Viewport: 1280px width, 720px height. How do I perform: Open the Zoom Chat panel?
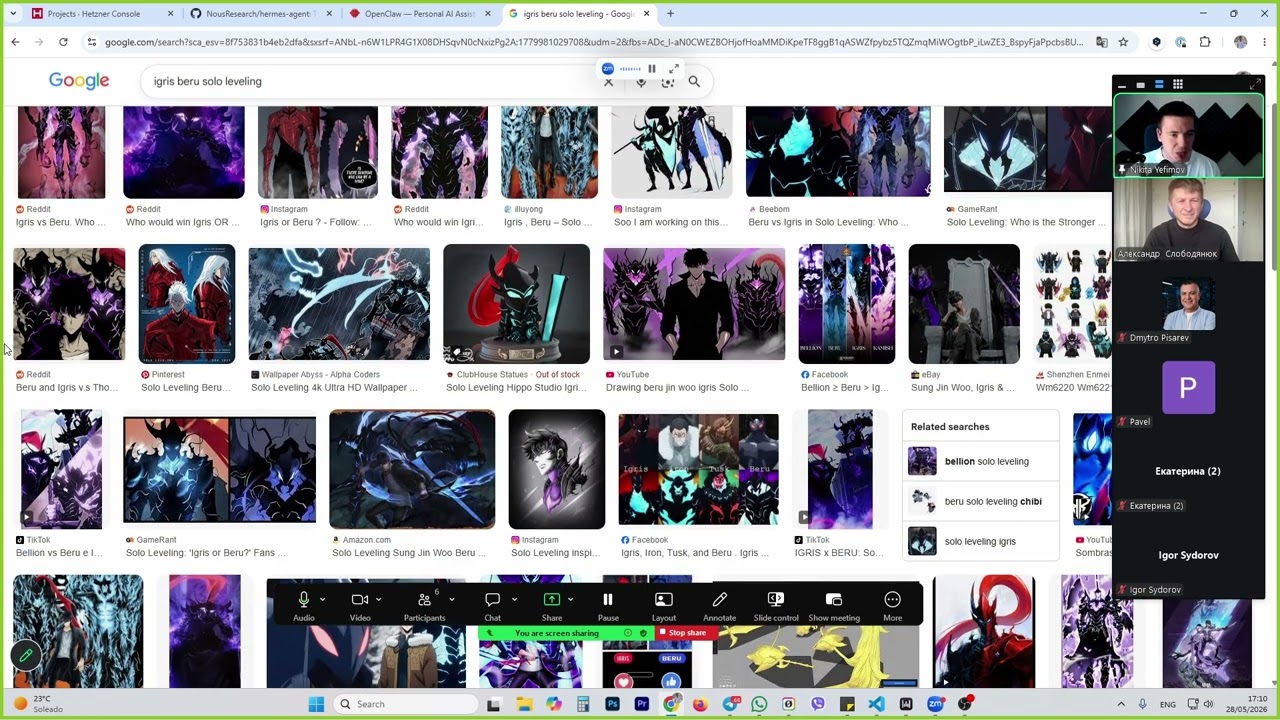click(492, 606)
